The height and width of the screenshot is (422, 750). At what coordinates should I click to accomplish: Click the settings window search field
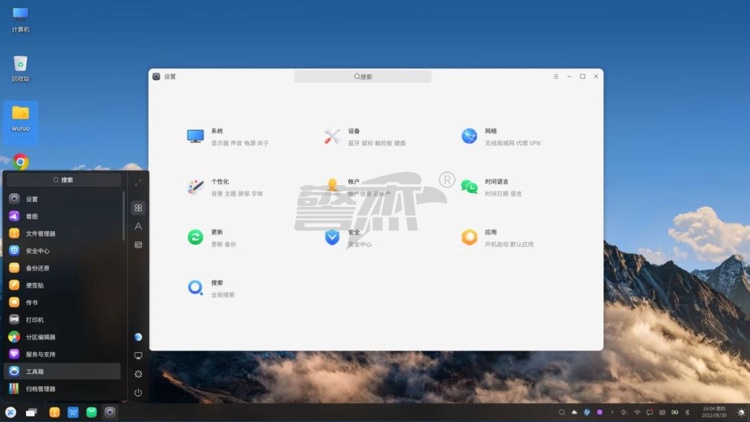[363, 76]
